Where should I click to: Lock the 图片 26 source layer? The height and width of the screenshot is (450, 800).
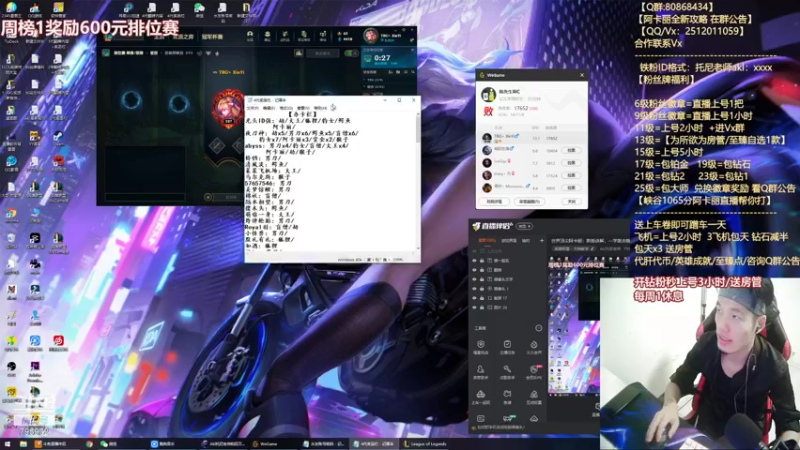point(482,307)
